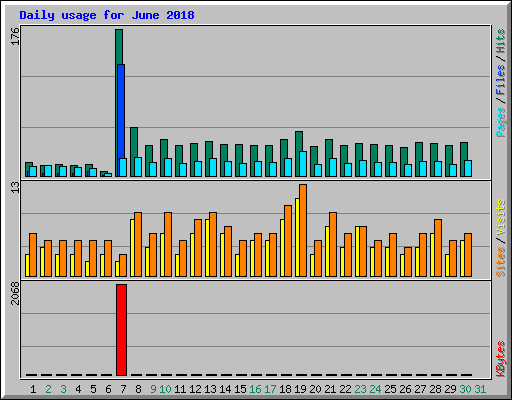Click day '29' on the x-axis
The image size is (512, 400).
tap(450, 389)
